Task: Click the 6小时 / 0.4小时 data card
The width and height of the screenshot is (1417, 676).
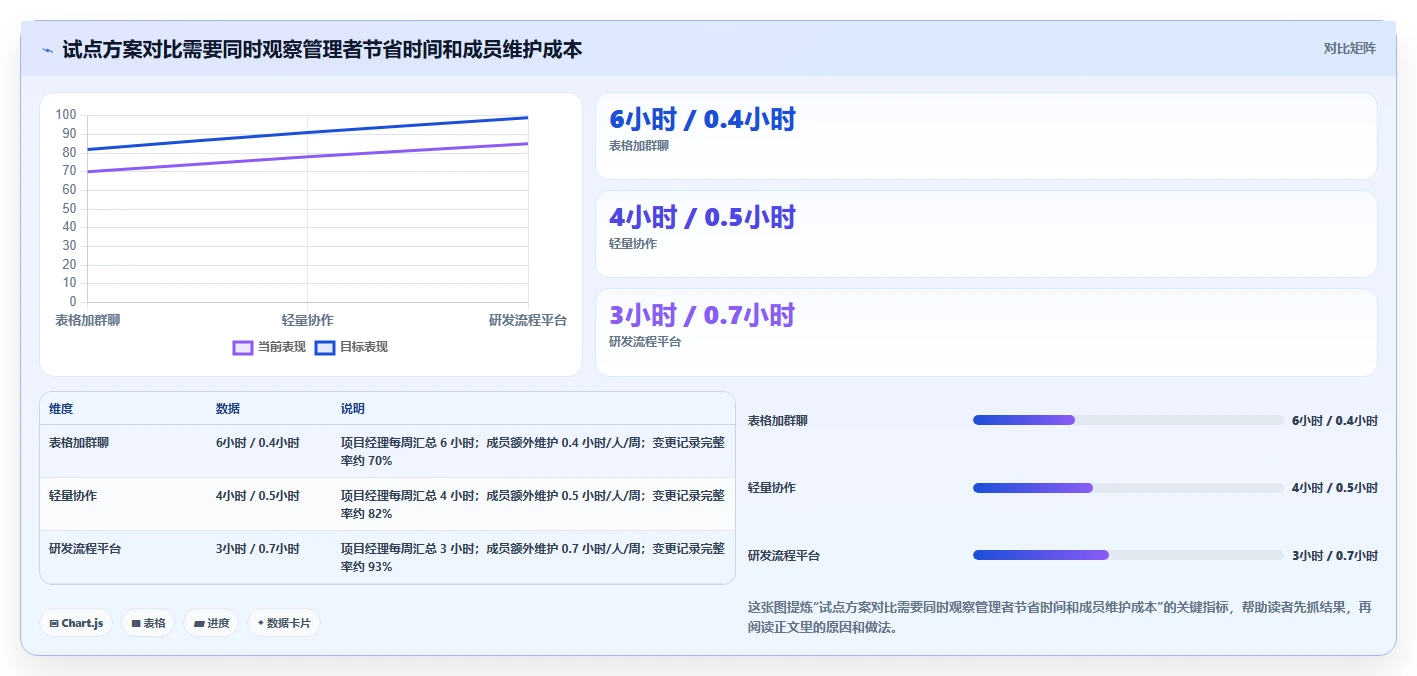Action: [986, 136]
